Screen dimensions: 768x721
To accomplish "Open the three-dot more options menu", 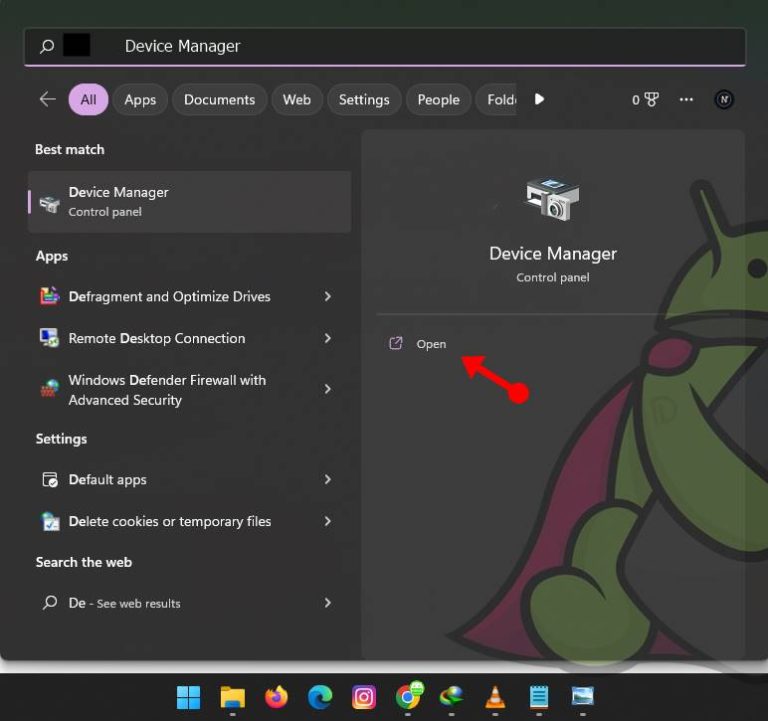I will (x=686, y=99).
